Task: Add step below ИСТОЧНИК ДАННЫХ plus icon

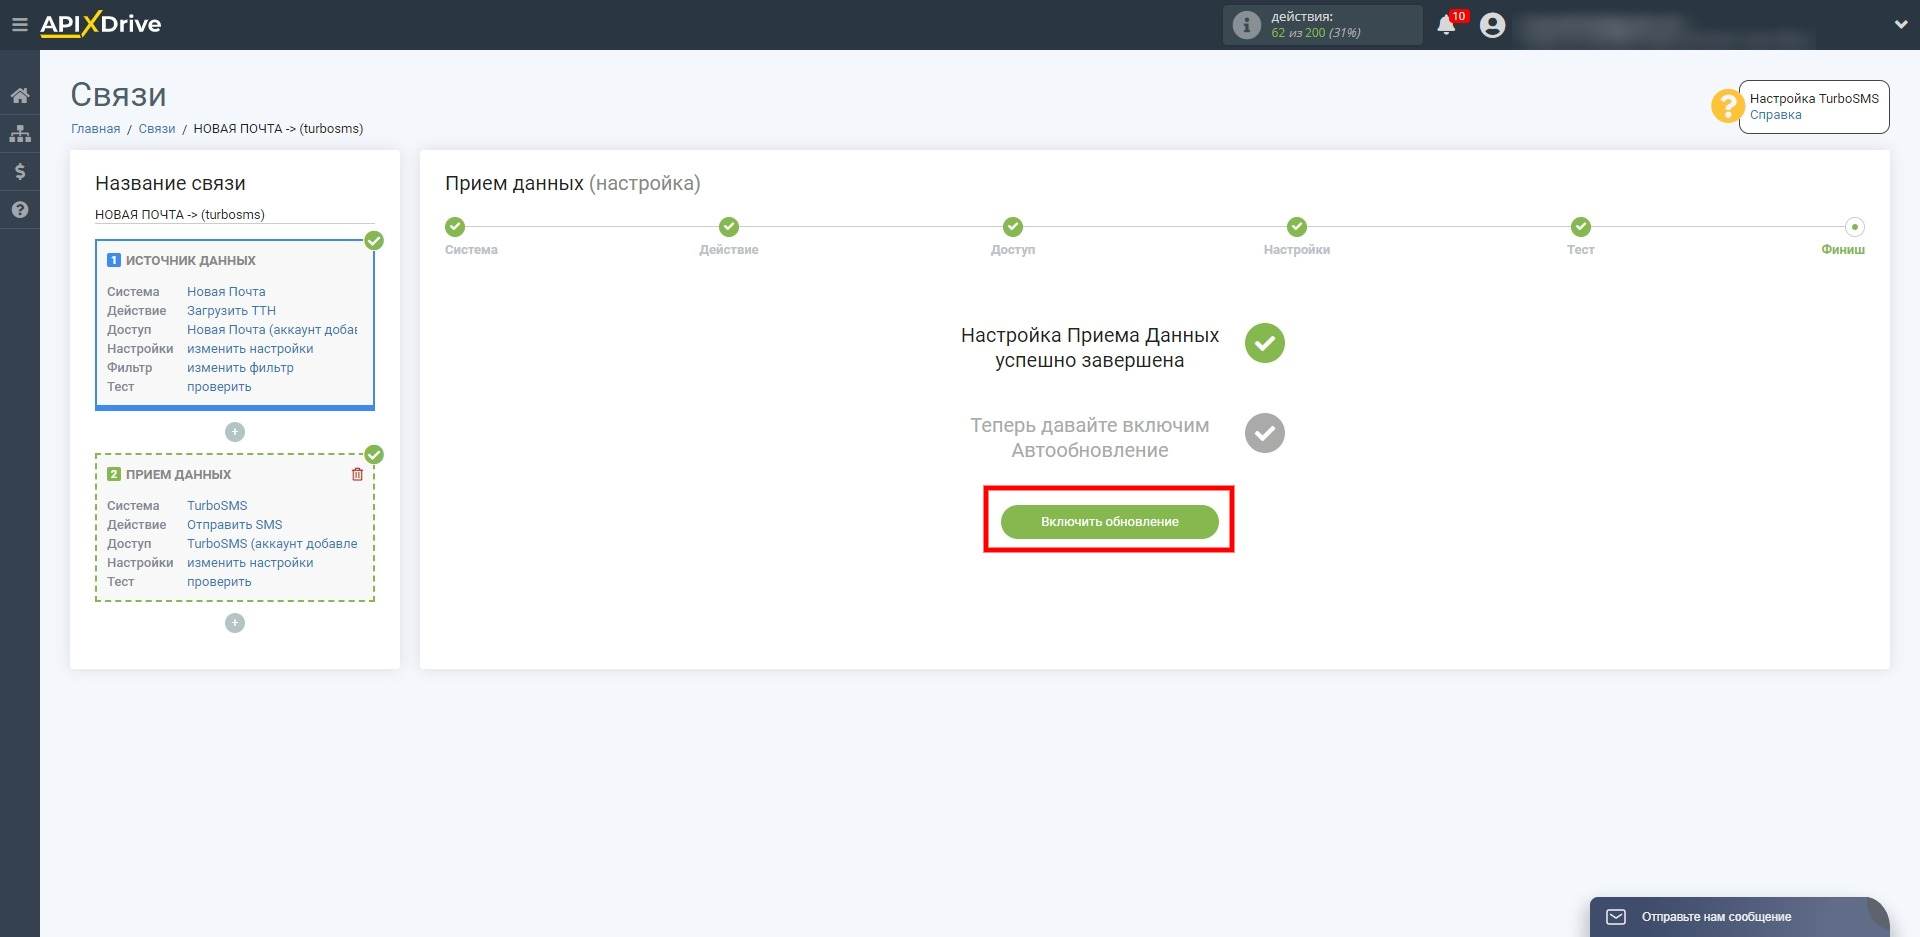Action: point(235,432)
